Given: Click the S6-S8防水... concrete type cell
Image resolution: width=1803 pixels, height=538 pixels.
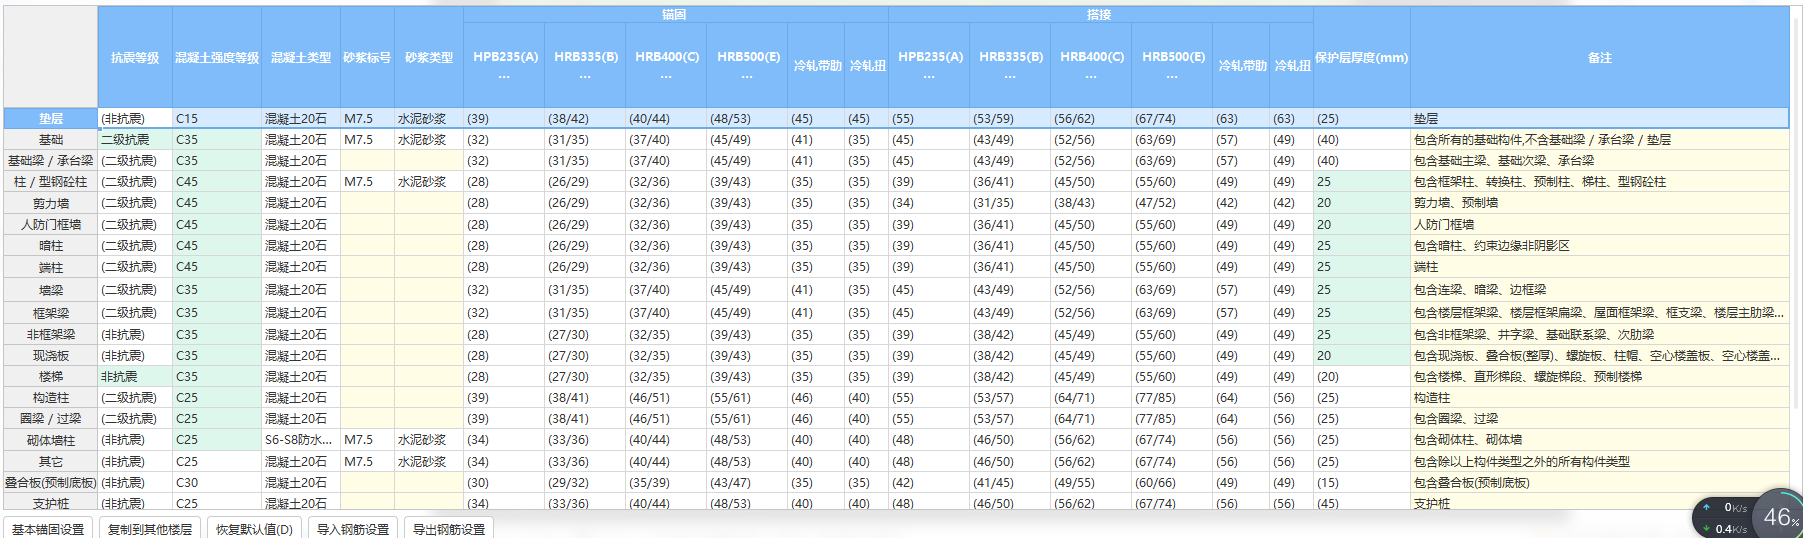Looking at the screenshot, I should click(301, 440).
